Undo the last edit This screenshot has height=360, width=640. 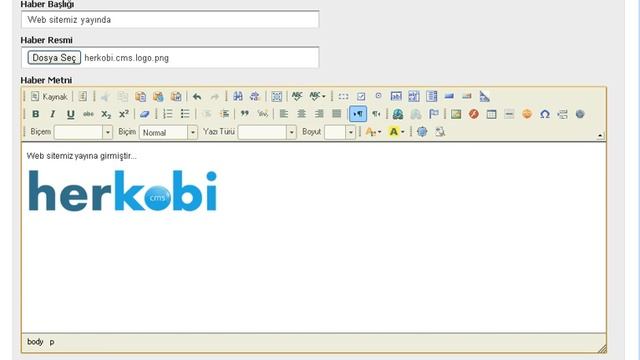(x=197, y=97)
